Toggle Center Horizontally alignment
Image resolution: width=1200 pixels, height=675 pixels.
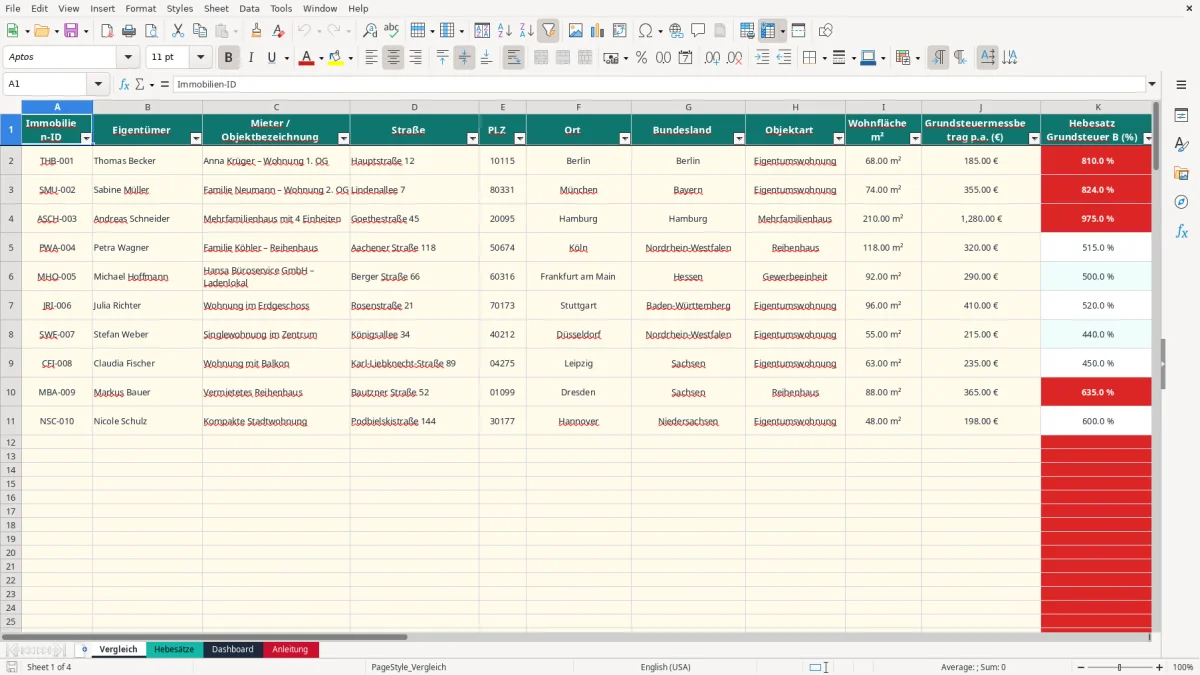[393, 58]
